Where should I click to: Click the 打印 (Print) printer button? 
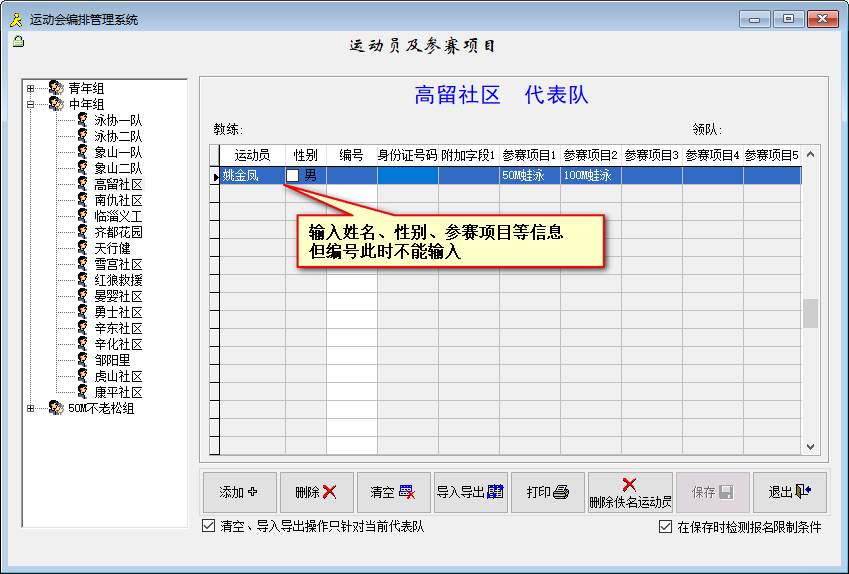(547, 492)
